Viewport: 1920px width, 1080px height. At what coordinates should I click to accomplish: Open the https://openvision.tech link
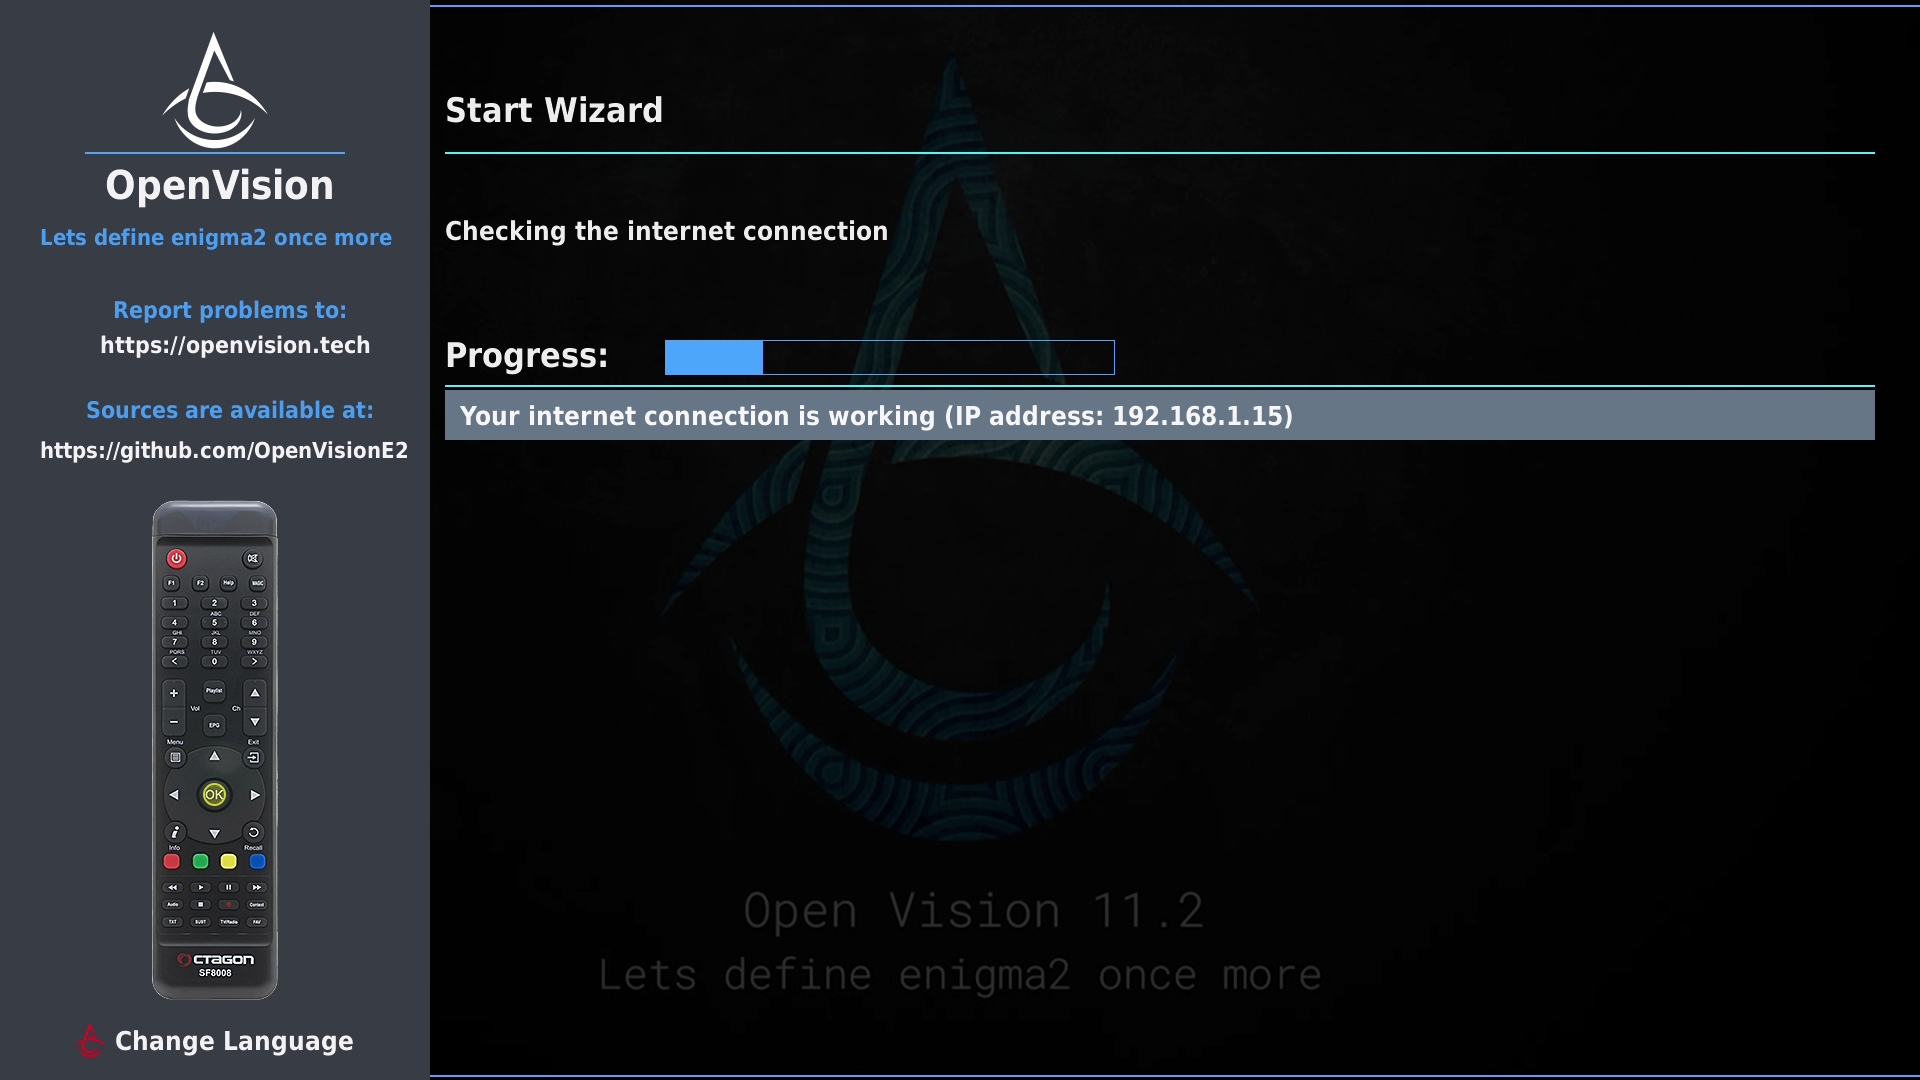235,345
